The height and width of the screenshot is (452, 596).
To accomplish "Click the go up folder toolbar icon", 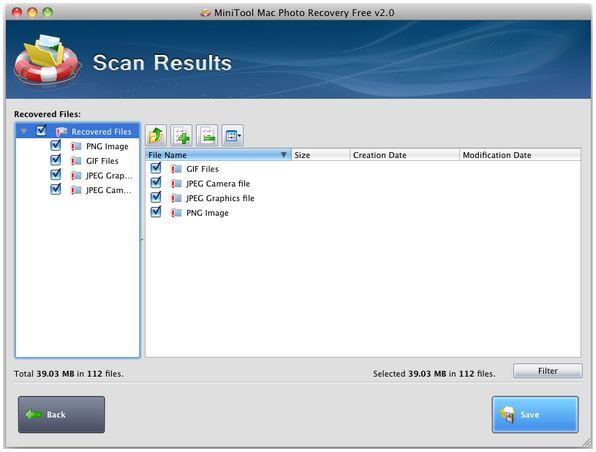I will [x=156, y=135].
